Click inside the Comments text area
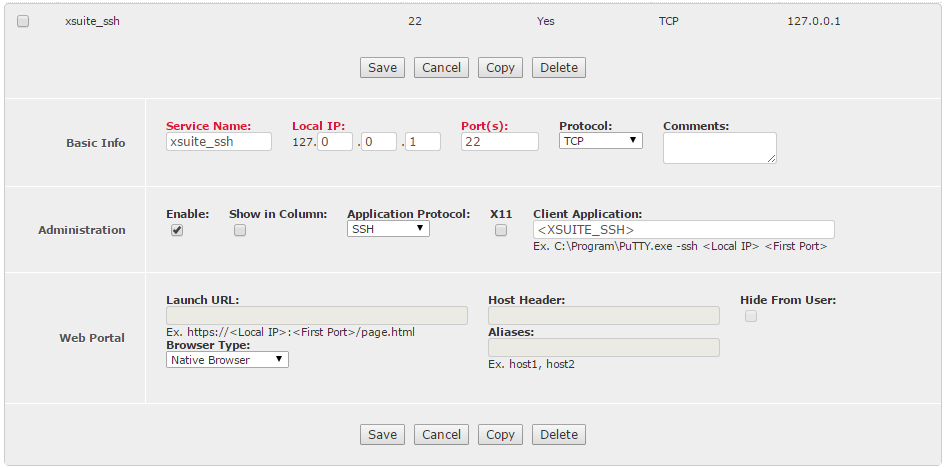Image resolution: width=945 pixels, height=468 pixels. [x=720, y=148]
